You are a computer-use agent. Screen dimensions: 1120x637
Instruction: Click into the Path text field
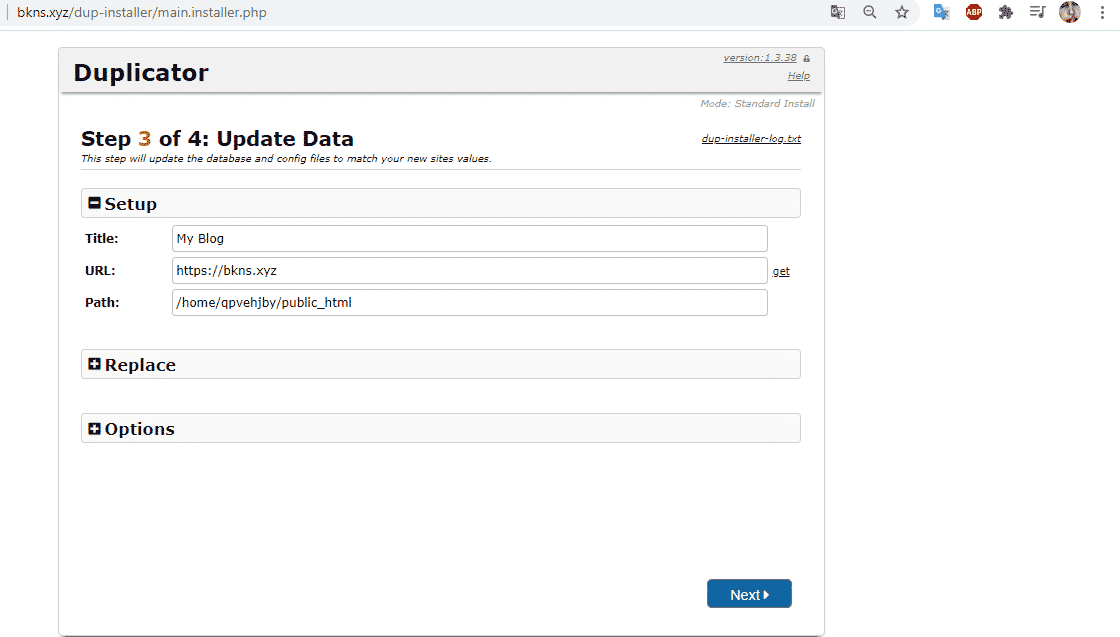tap(469, 302)
